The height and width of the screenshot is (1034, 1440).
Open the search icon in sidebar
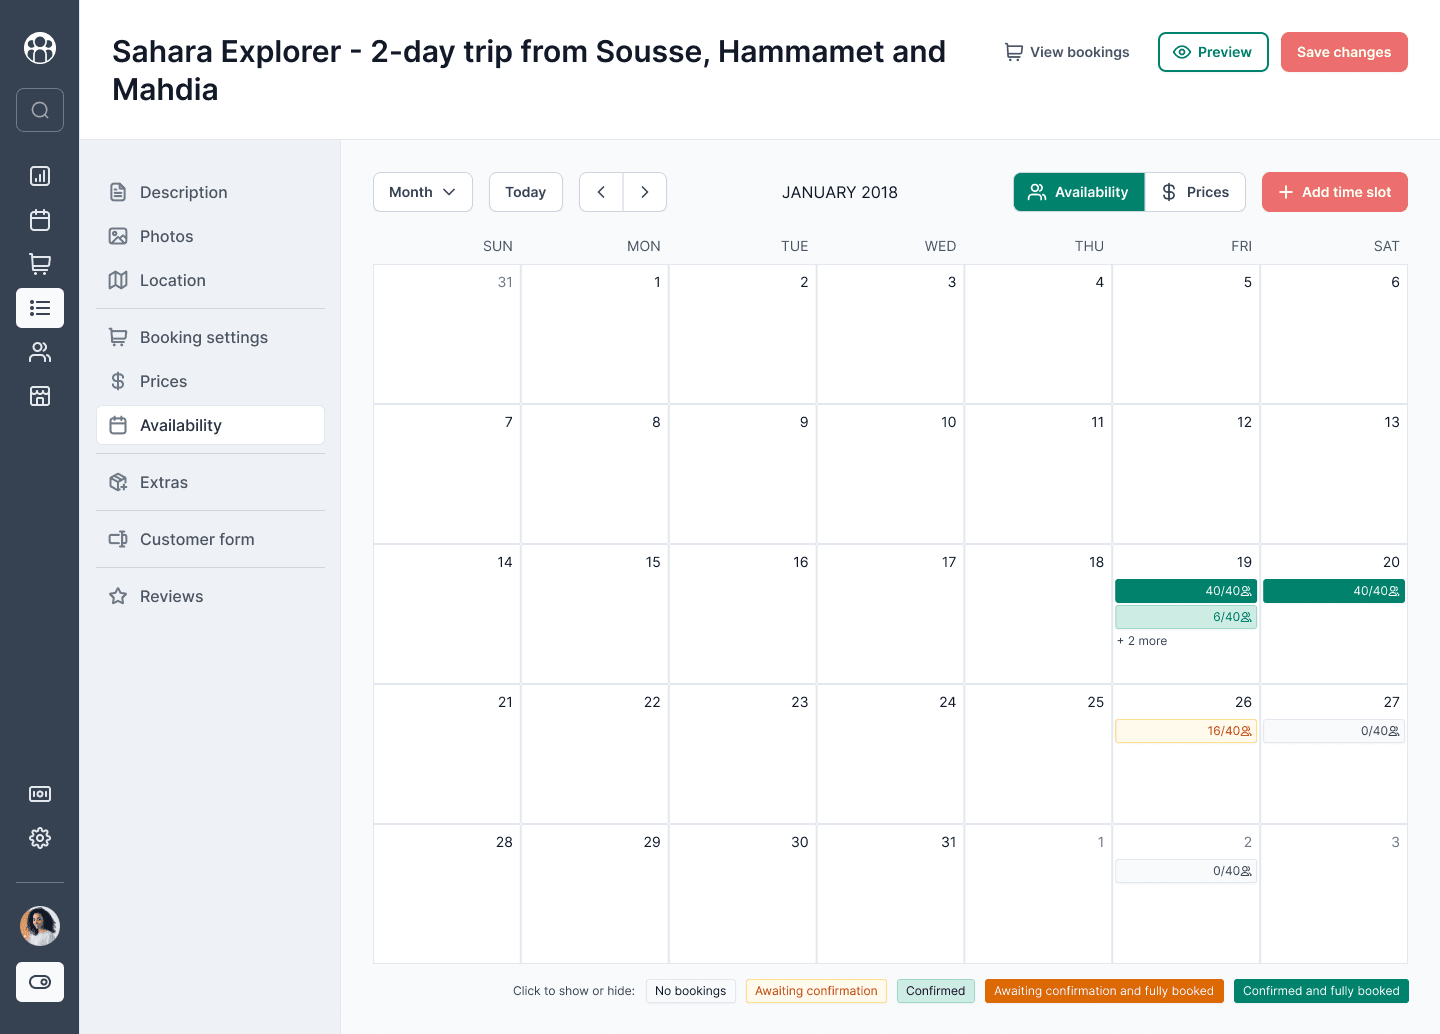pyautogui.click(x=40, y=110)
